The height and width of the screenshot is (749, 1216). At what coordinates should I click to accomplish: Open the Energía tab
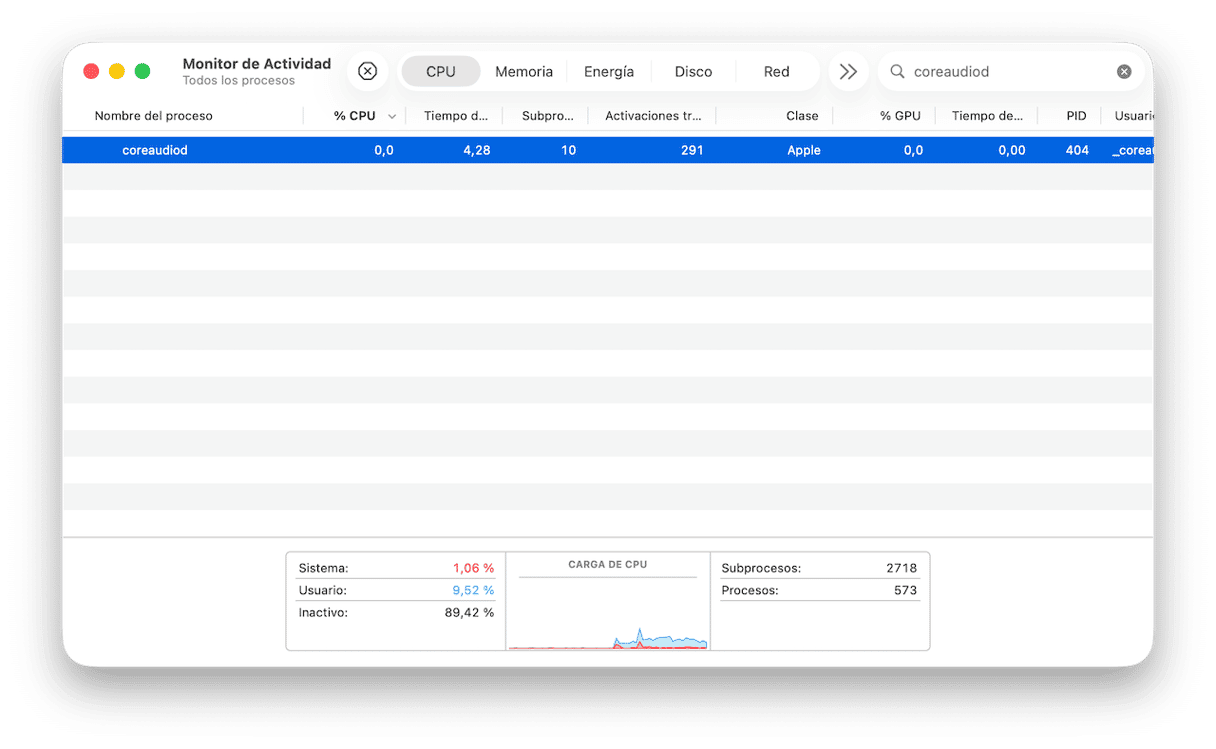coord(609,71)
